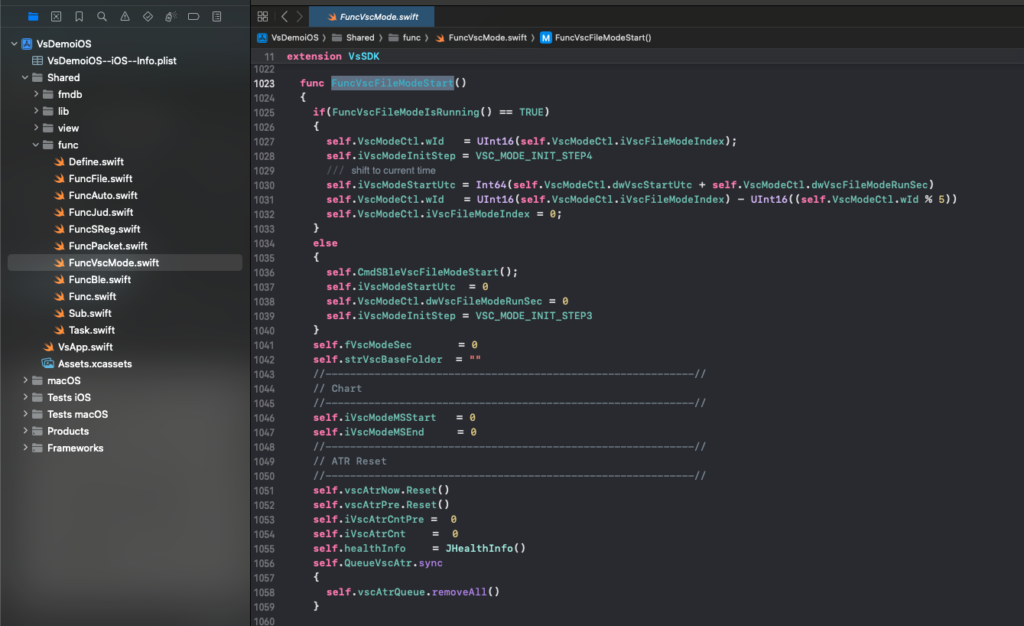Show the Bookmark navigator

[79, 17]
